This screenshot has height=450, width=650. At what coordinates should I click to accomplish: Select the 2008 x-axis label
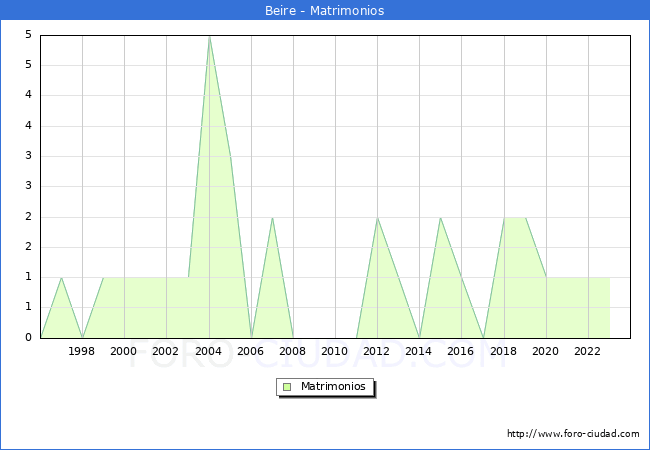tap(293, 351)
